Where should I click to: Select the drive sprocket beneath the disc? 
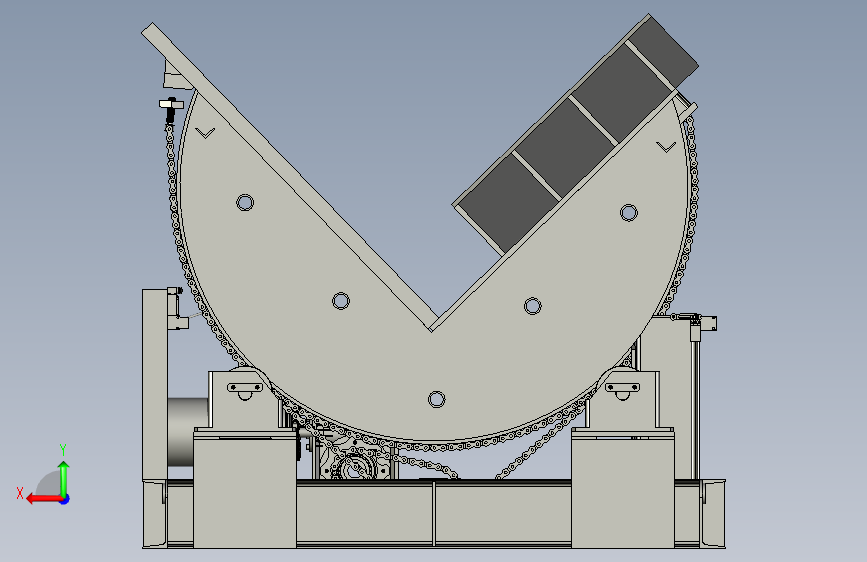(354, 467)
